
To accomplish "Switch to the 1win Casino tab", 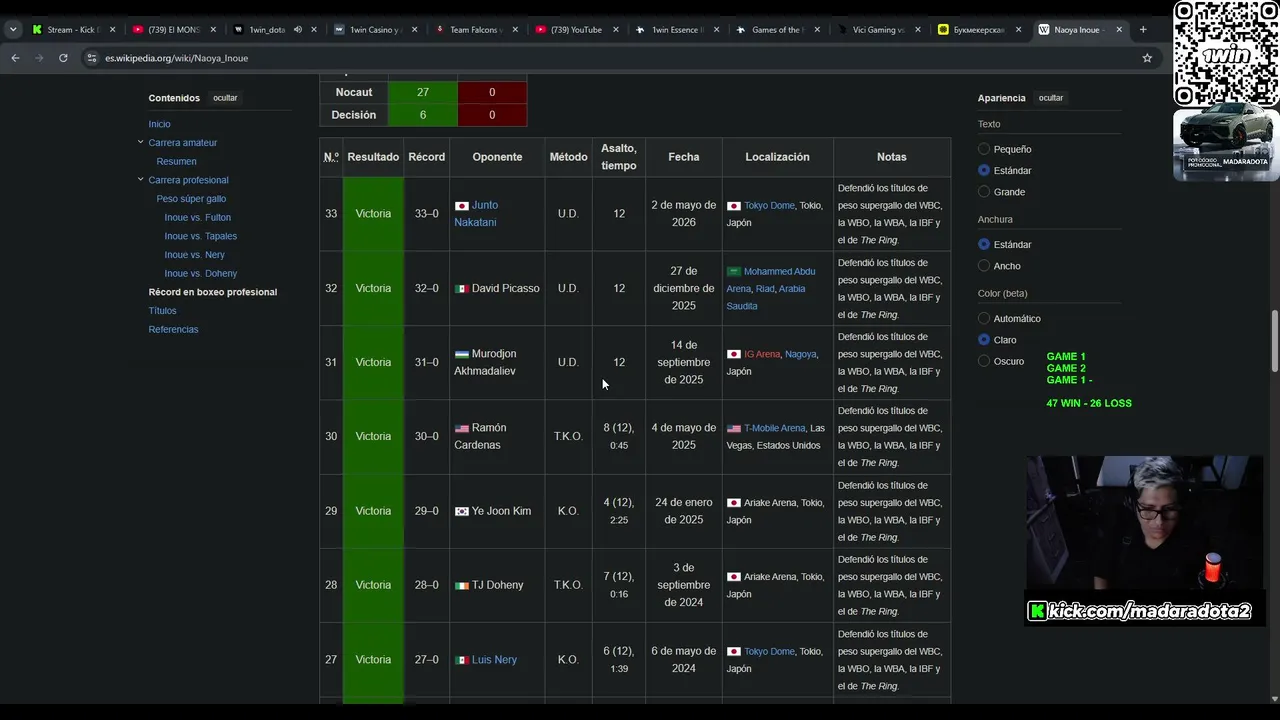I will click(x=375, y=30).
